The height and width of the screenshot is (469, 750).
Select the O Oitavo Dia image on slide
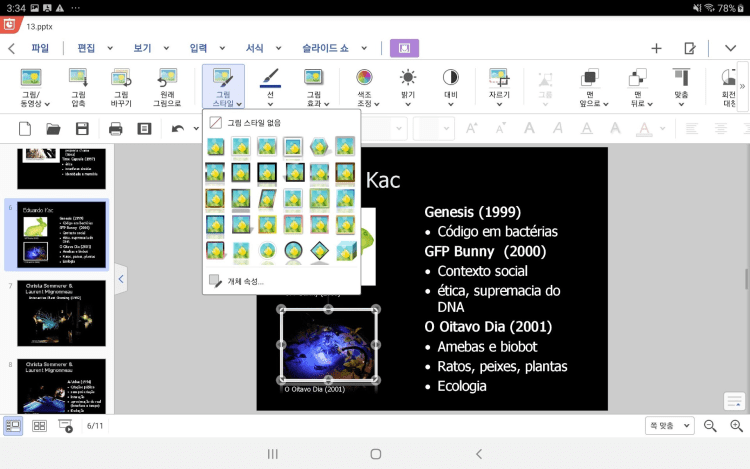coord(329,344)
